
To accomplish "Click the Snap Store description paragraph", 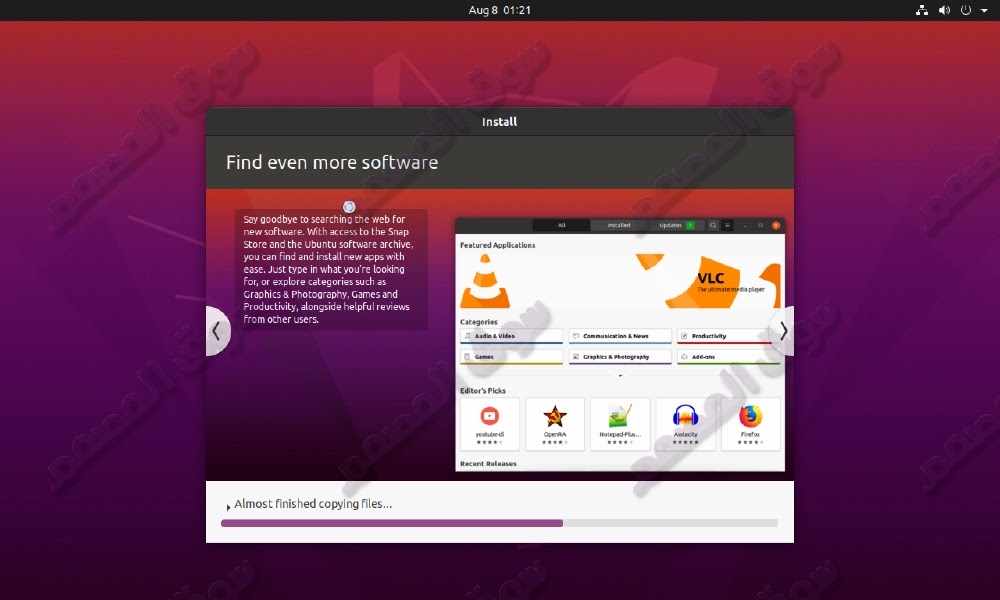I will pyautogui.click(x=328, y=269).
